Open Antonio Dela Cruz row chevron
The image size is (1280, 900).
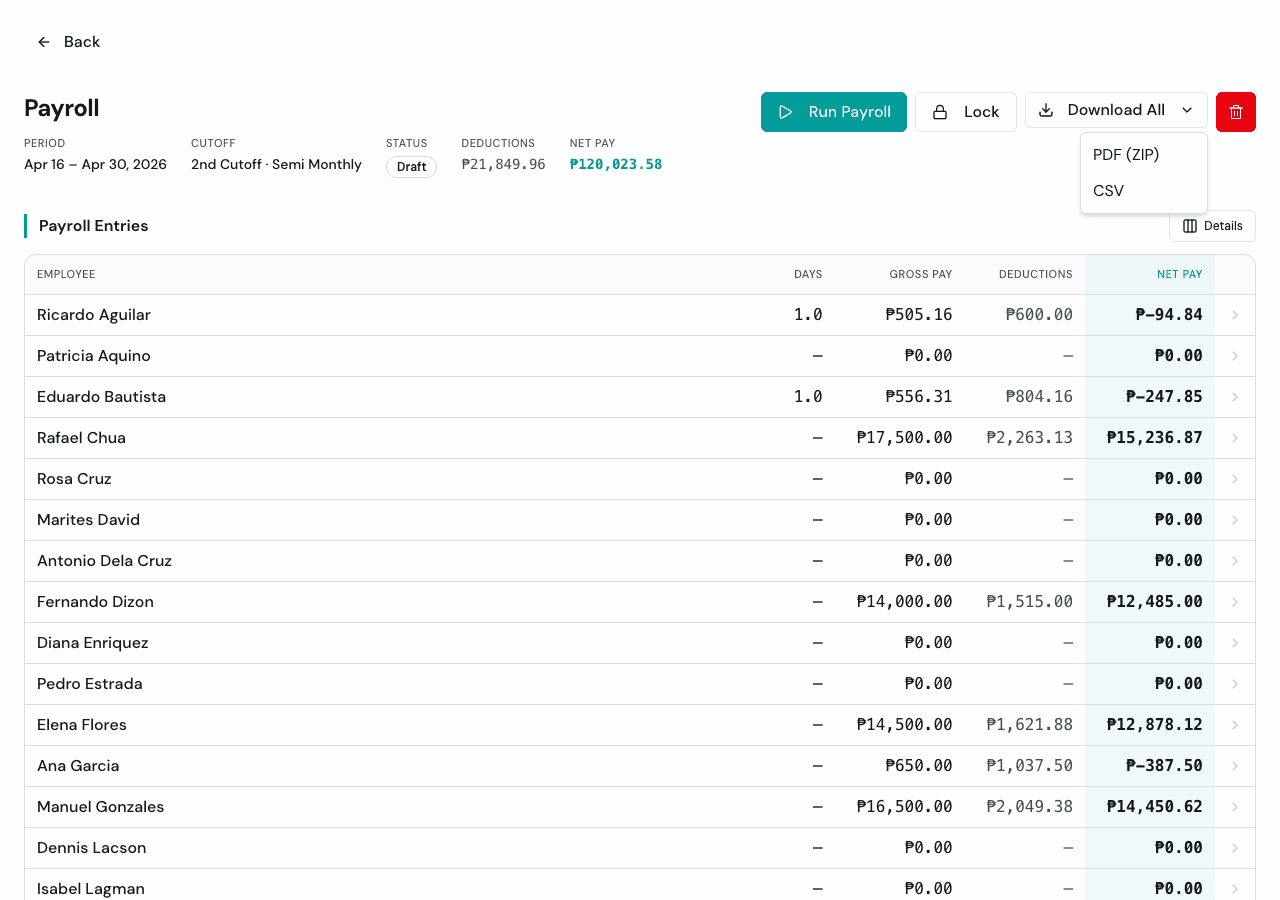(x=1235, y=561)
